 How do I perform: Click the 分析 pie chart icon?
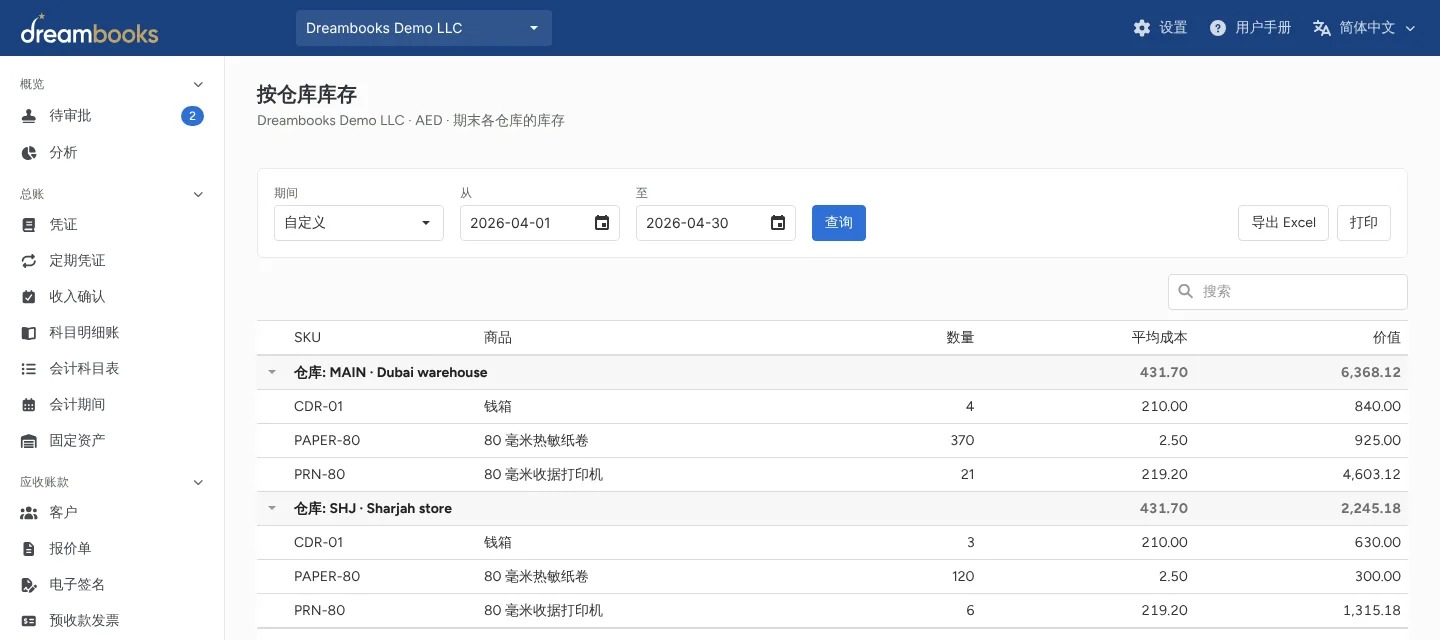(x=29, y=153)
